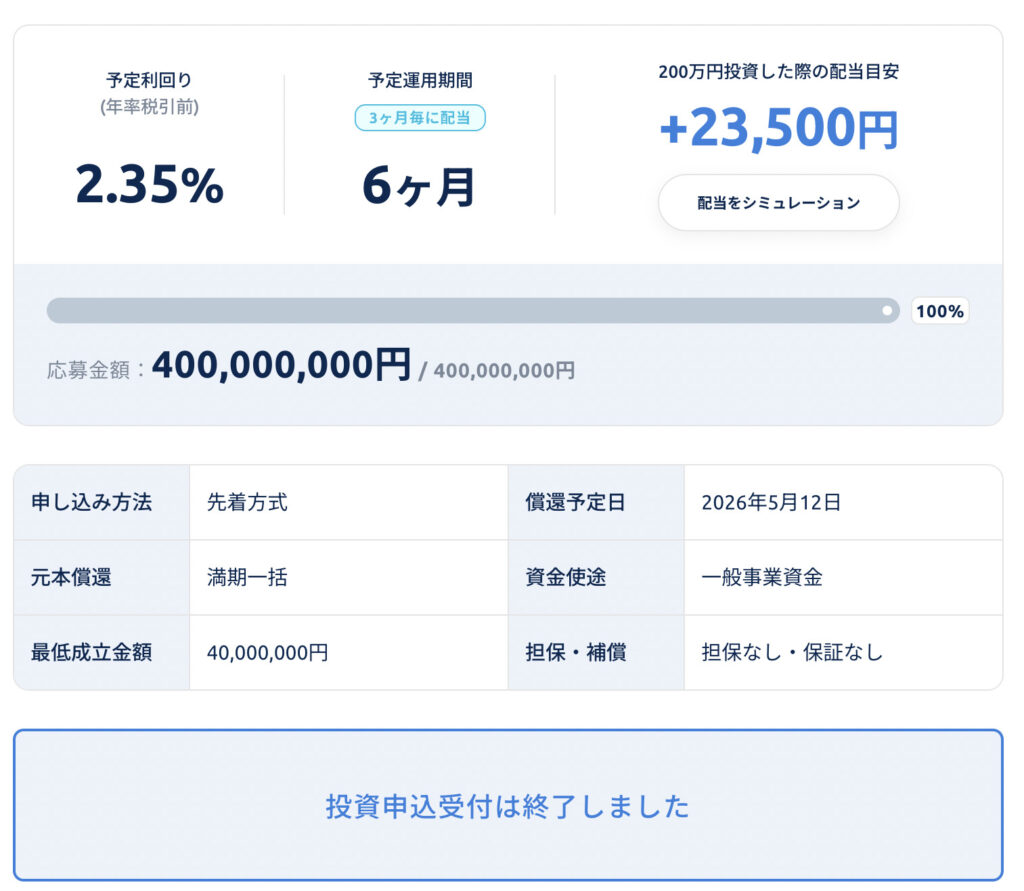Select the 2.35% yield figure
Image resolution: width=1024 pixels, height=891 pixels.
point(150,185)
